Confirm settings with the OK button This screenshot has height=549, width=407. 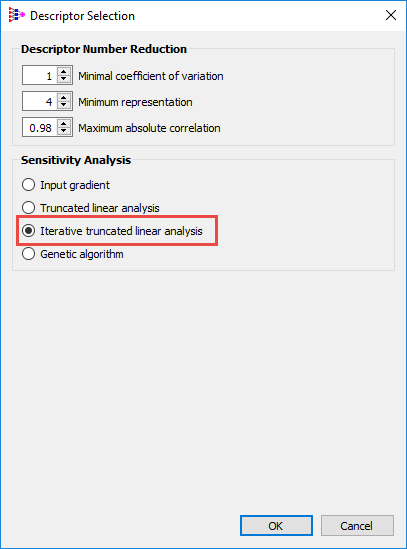point(276,526)
